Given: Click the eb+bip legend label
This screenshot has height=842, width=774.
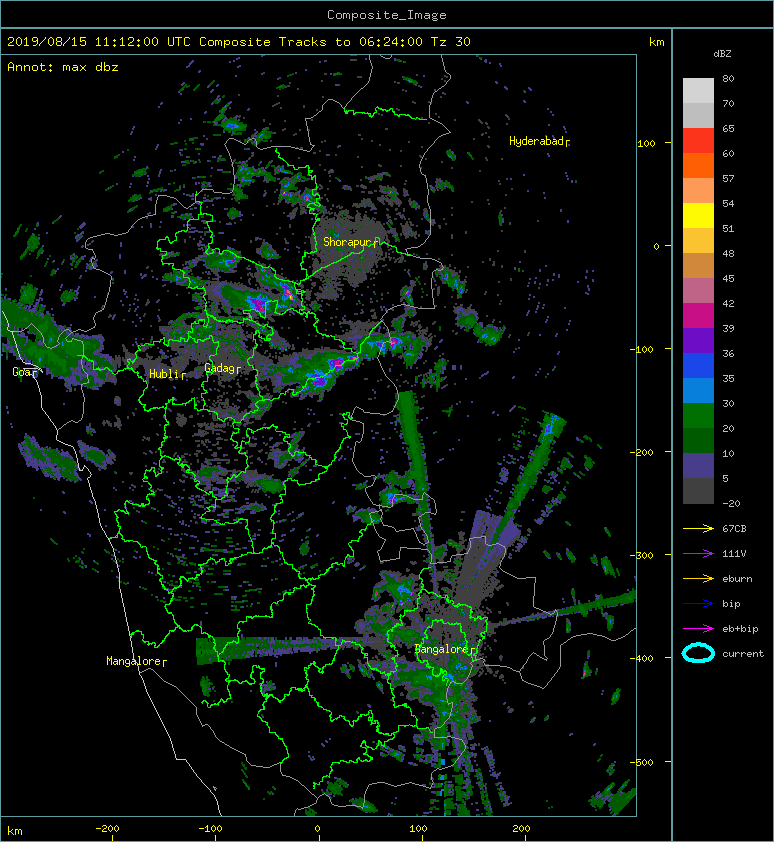Looking at the screenshot, I should (740, 629).
